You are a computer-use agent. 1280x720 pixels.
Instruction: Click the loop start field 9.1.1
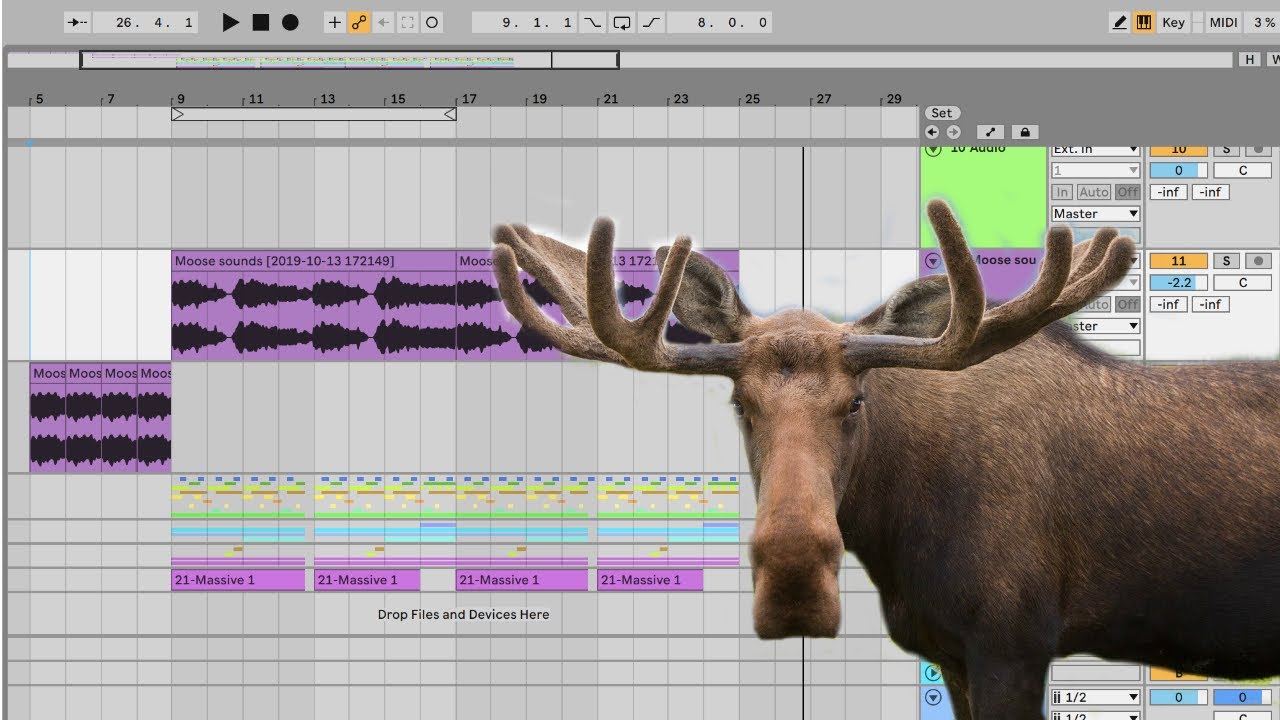(525, 22)
